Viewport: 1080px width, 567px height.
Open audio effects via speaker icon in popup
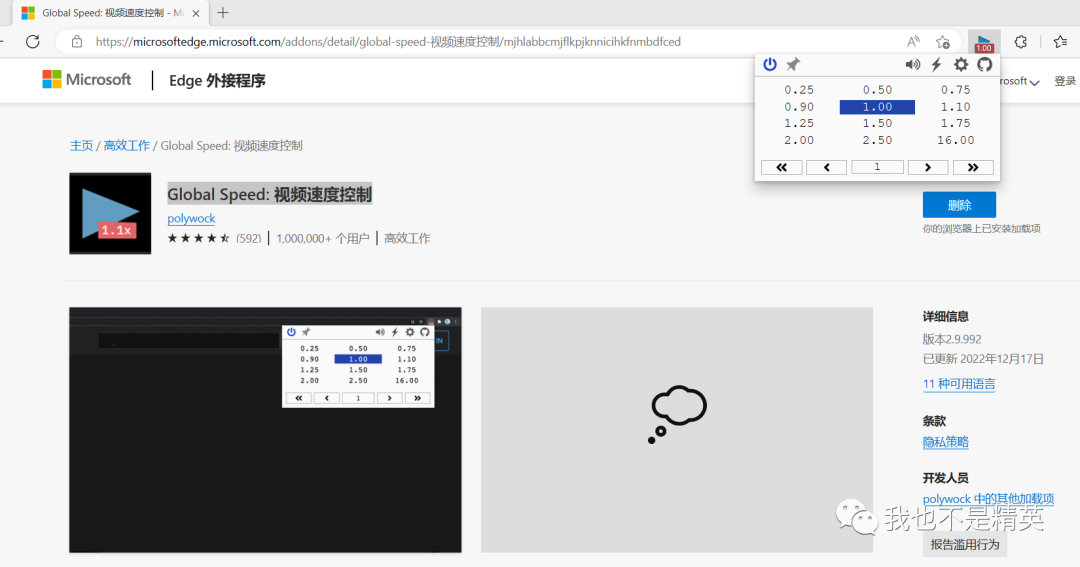coord(913,64)
